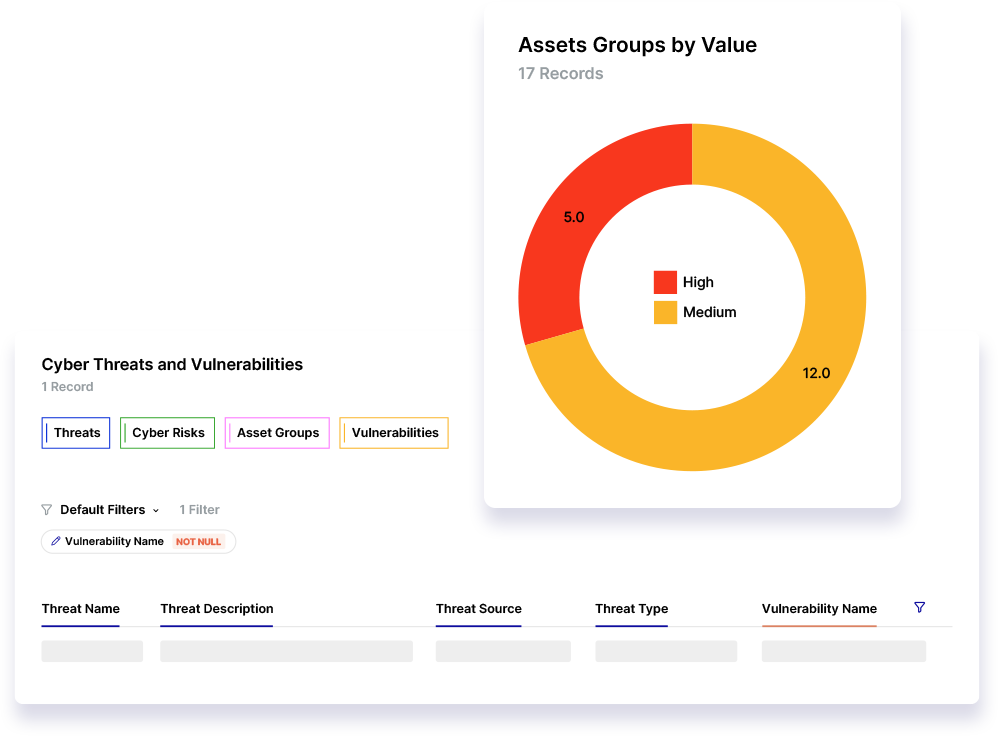Click the Threat Source column header

point(478,608)
